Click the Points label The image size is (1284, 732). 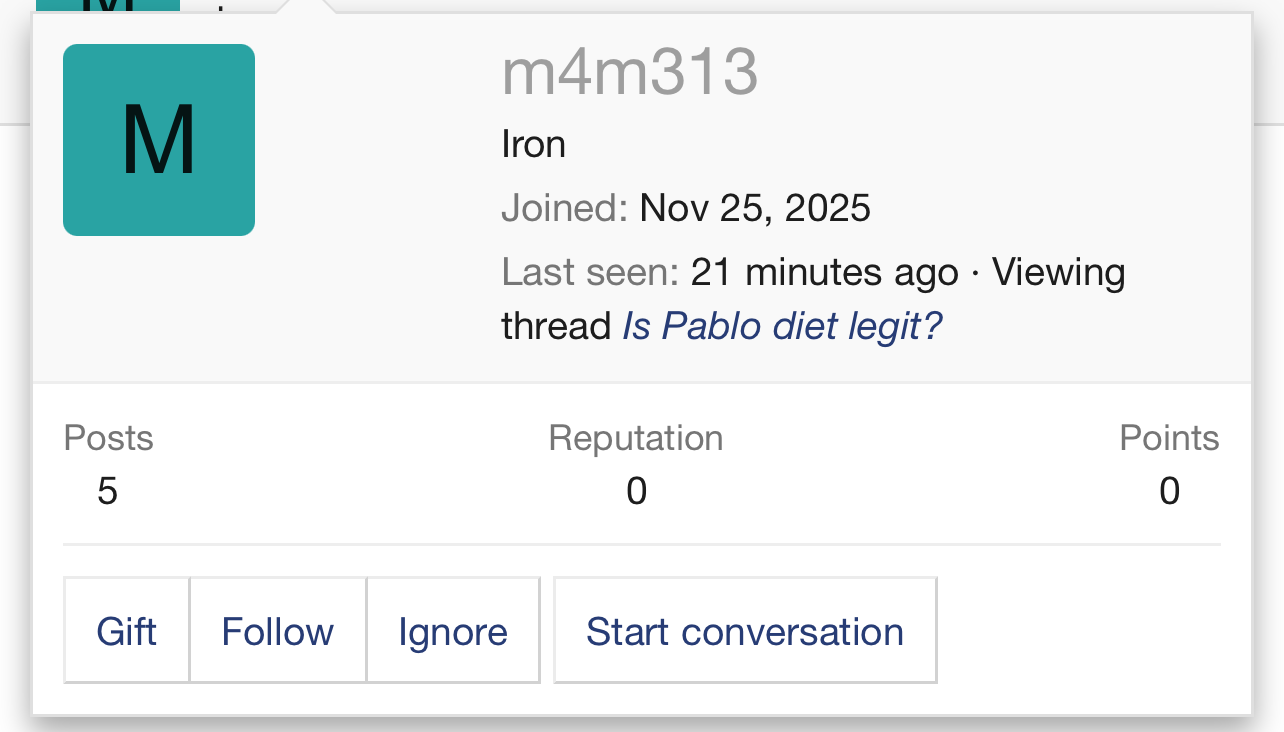click(1169, 438)
